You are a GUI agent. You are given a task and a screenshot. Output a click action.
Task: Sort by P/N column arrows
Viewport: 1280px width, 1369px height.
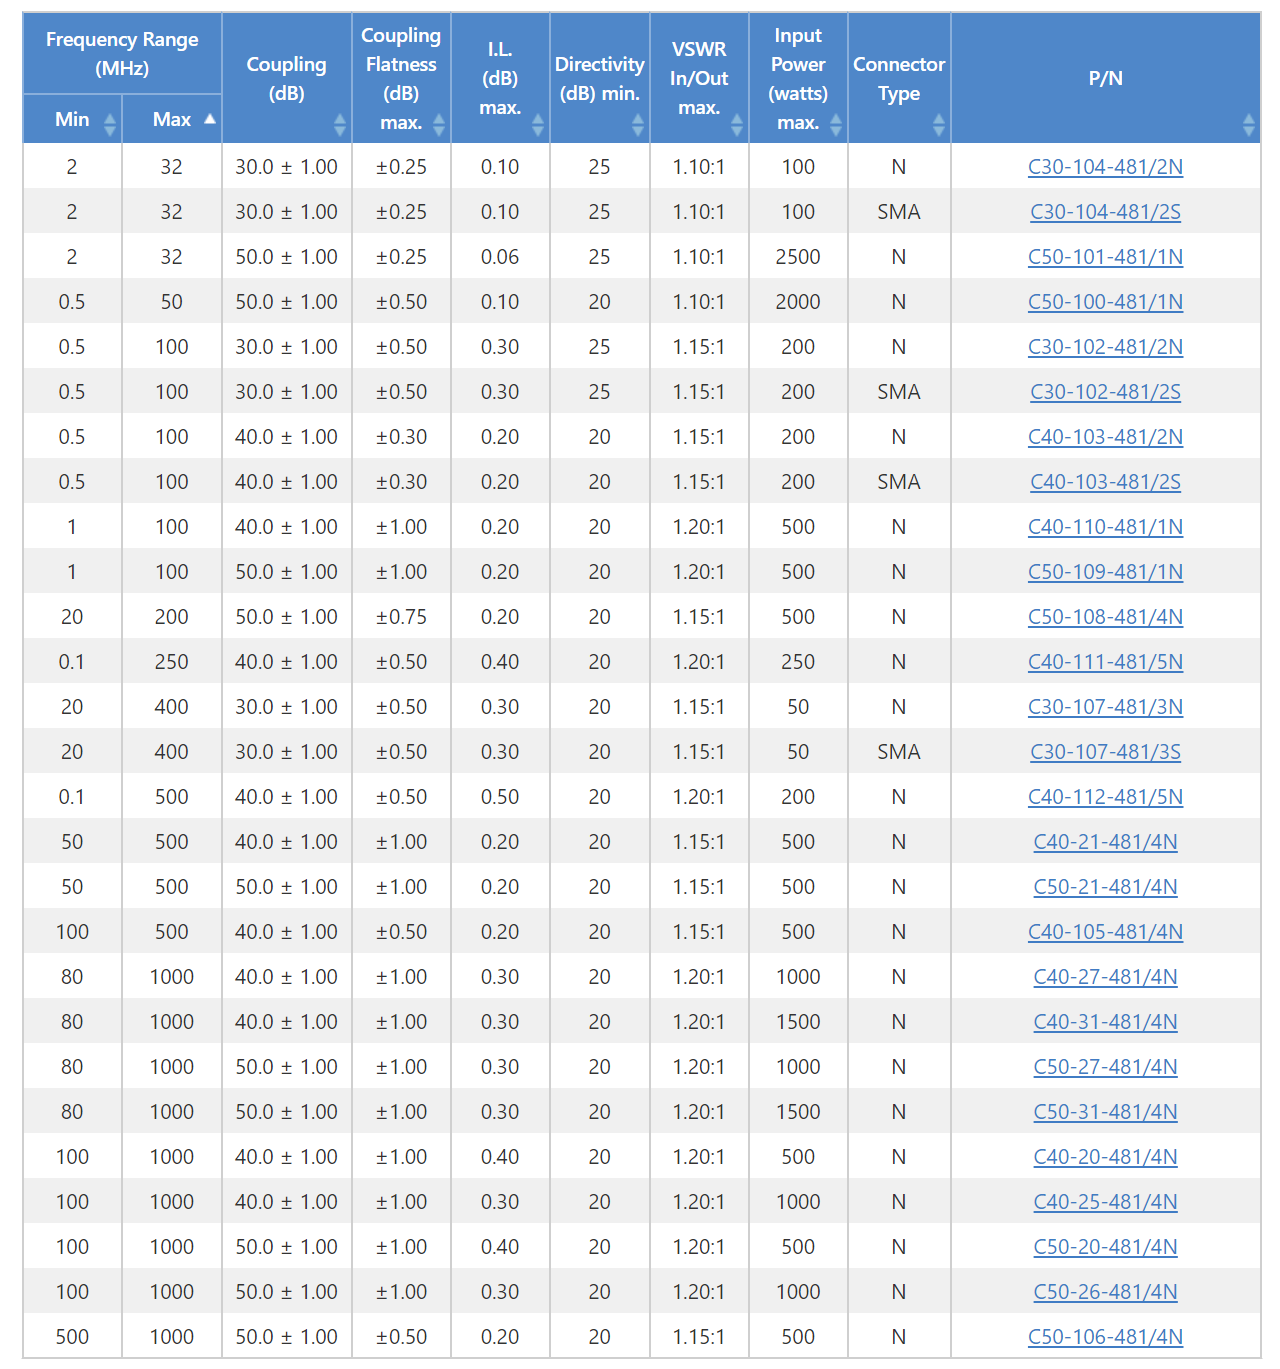pyautogui.click(x=1249, y=125)
